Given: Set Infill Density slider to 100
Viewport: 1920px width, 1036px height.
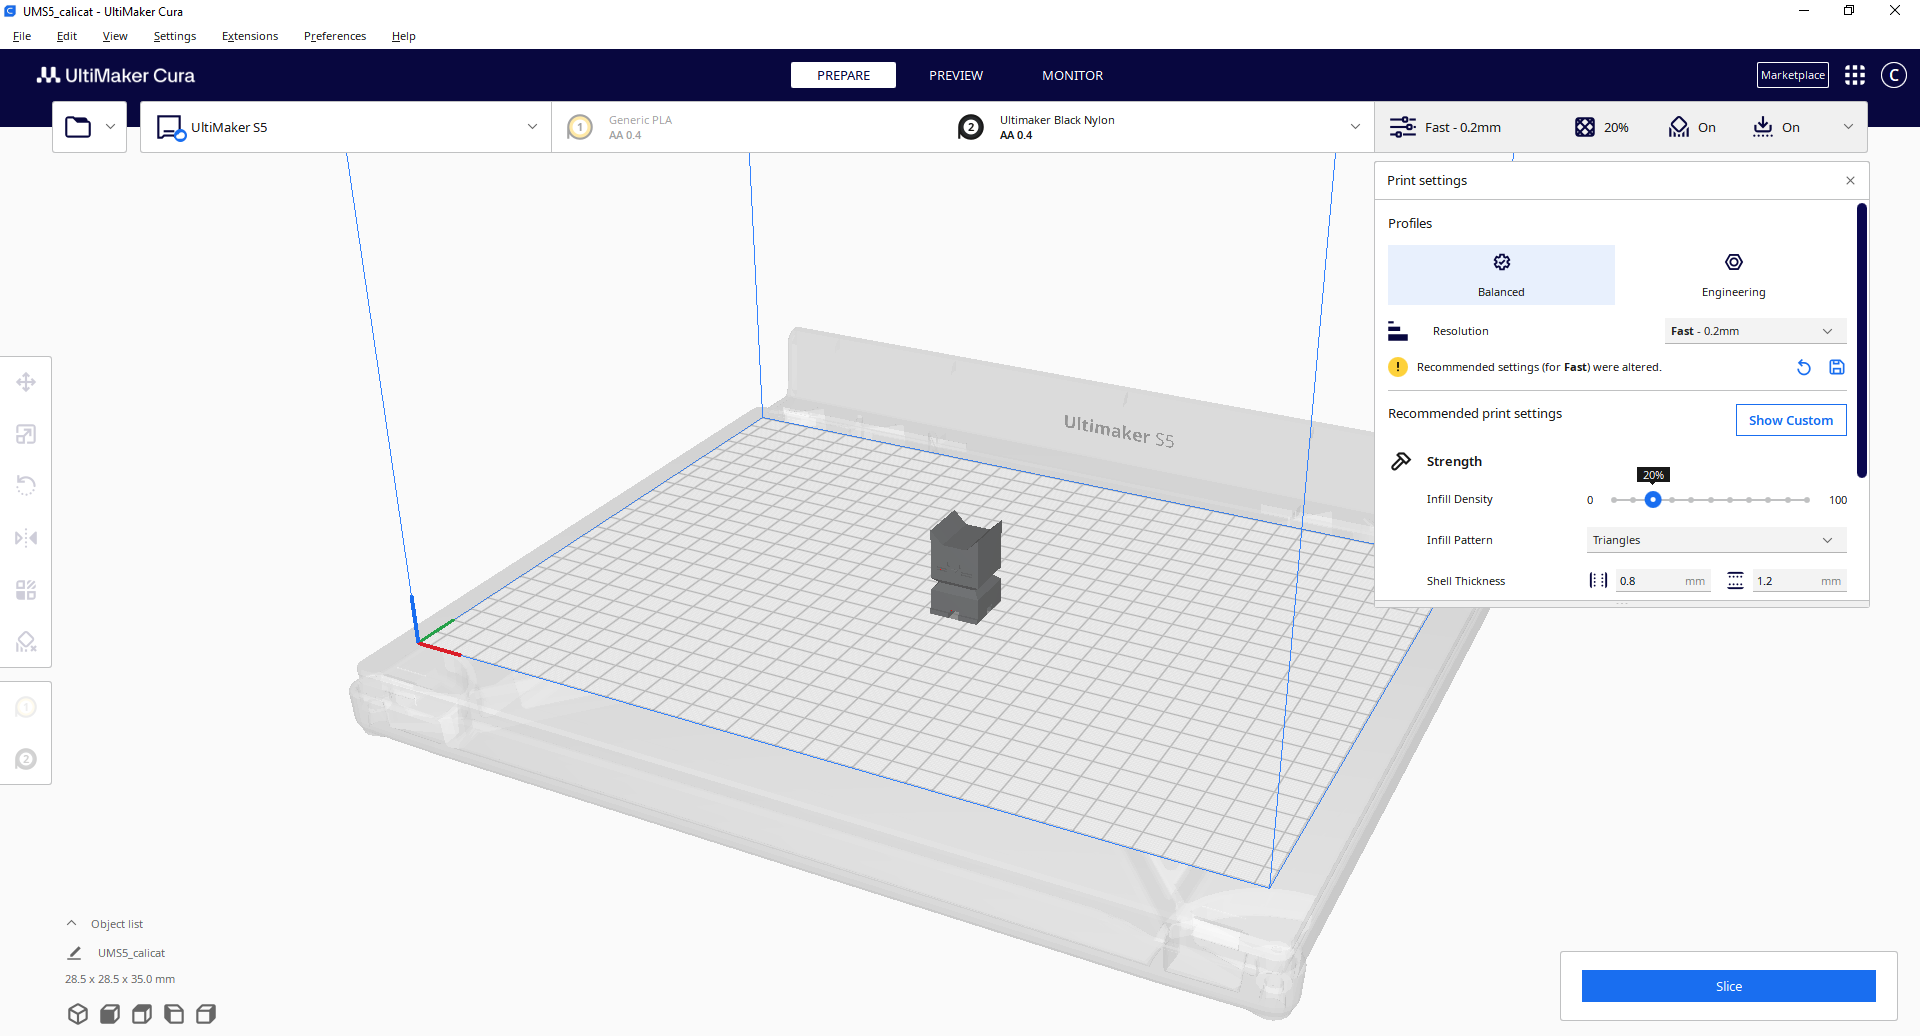Looking at the screenshot, I should [1807, 499].
